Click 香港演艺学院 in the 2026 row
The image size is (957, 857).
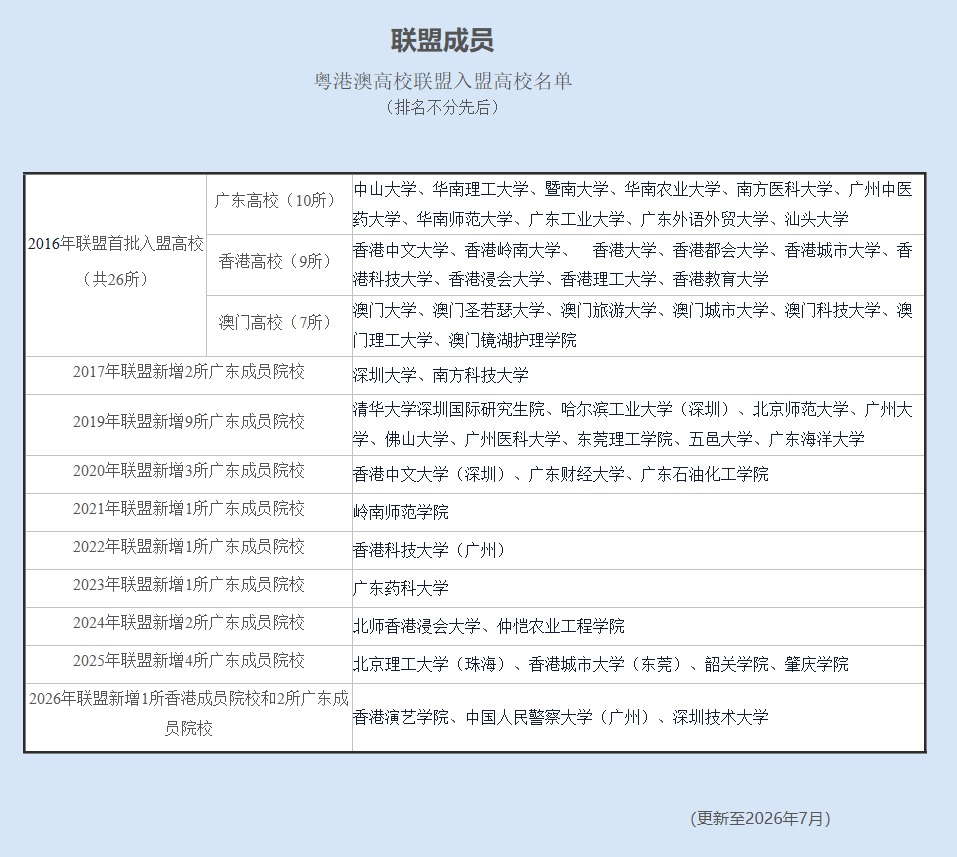coord(400,717)
